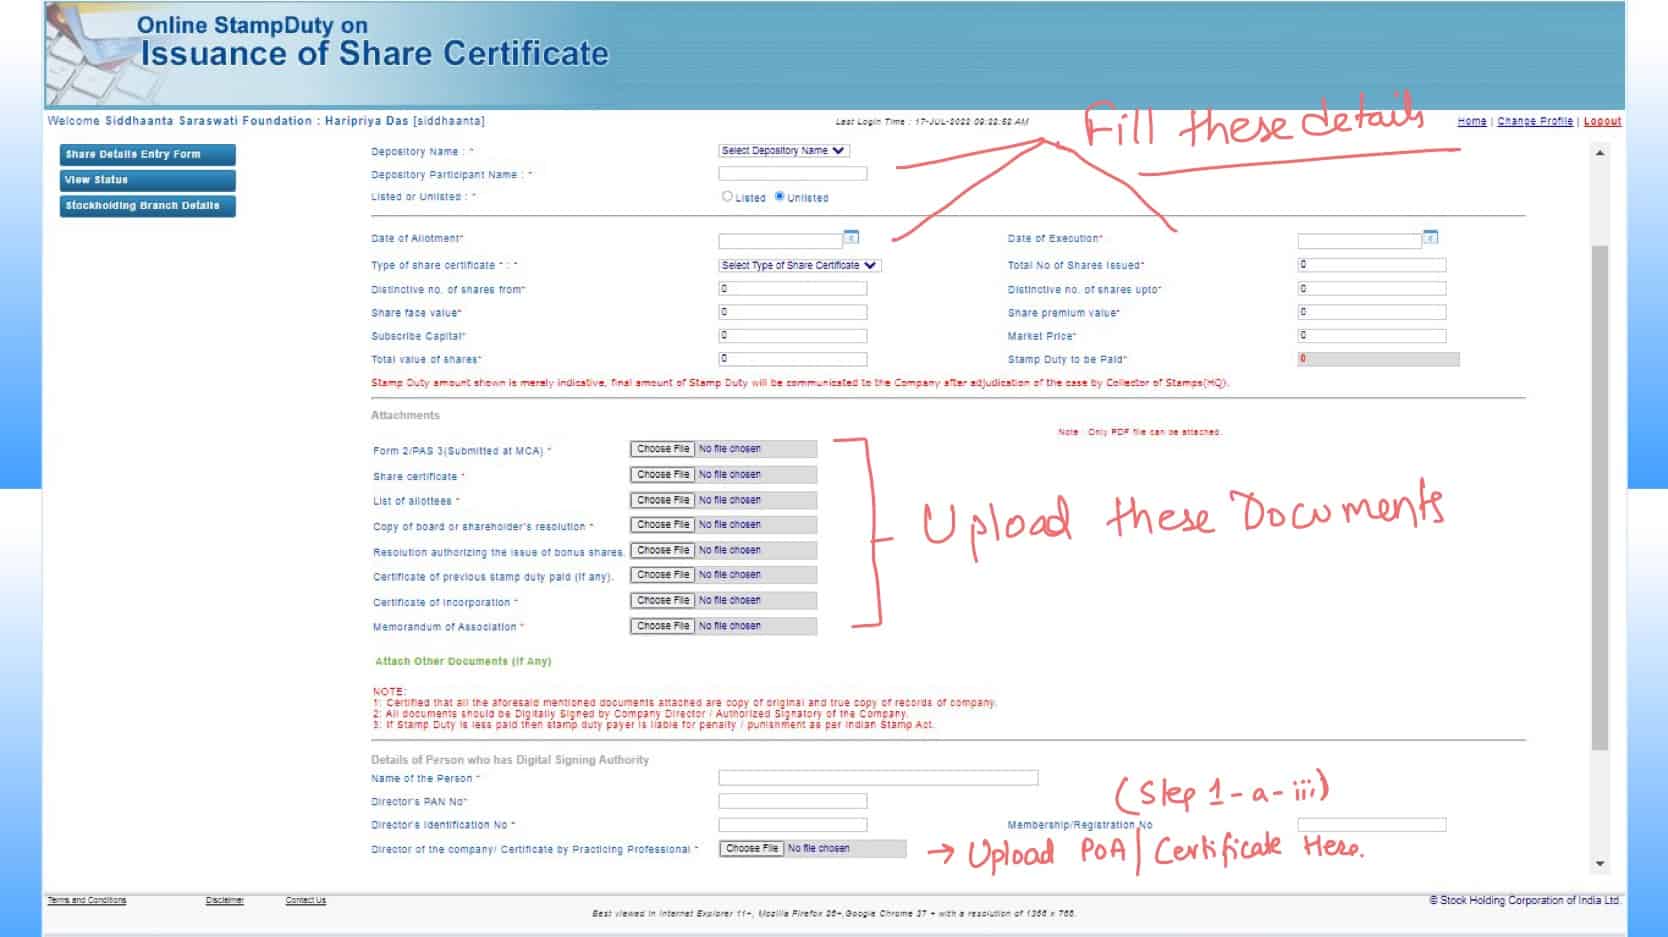Open the View Status page
The image size is (1668, 937).
tap(146, 180)
